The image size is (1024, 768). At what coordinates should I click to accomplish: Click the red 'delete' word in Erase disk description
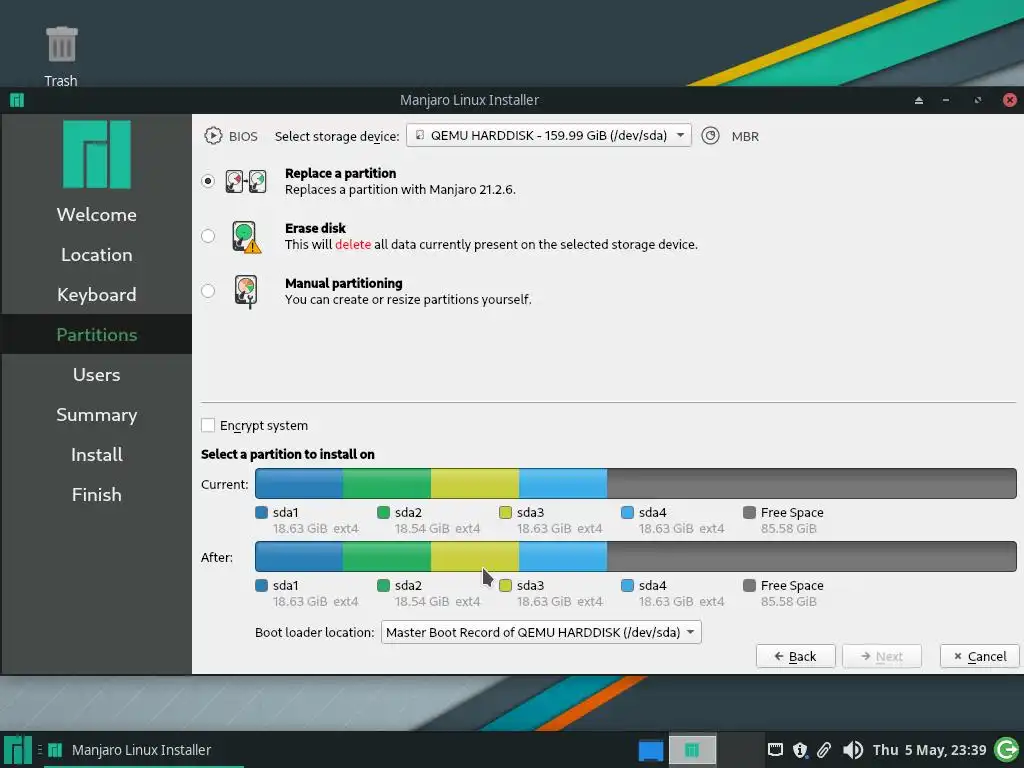[x=353, y=244]
